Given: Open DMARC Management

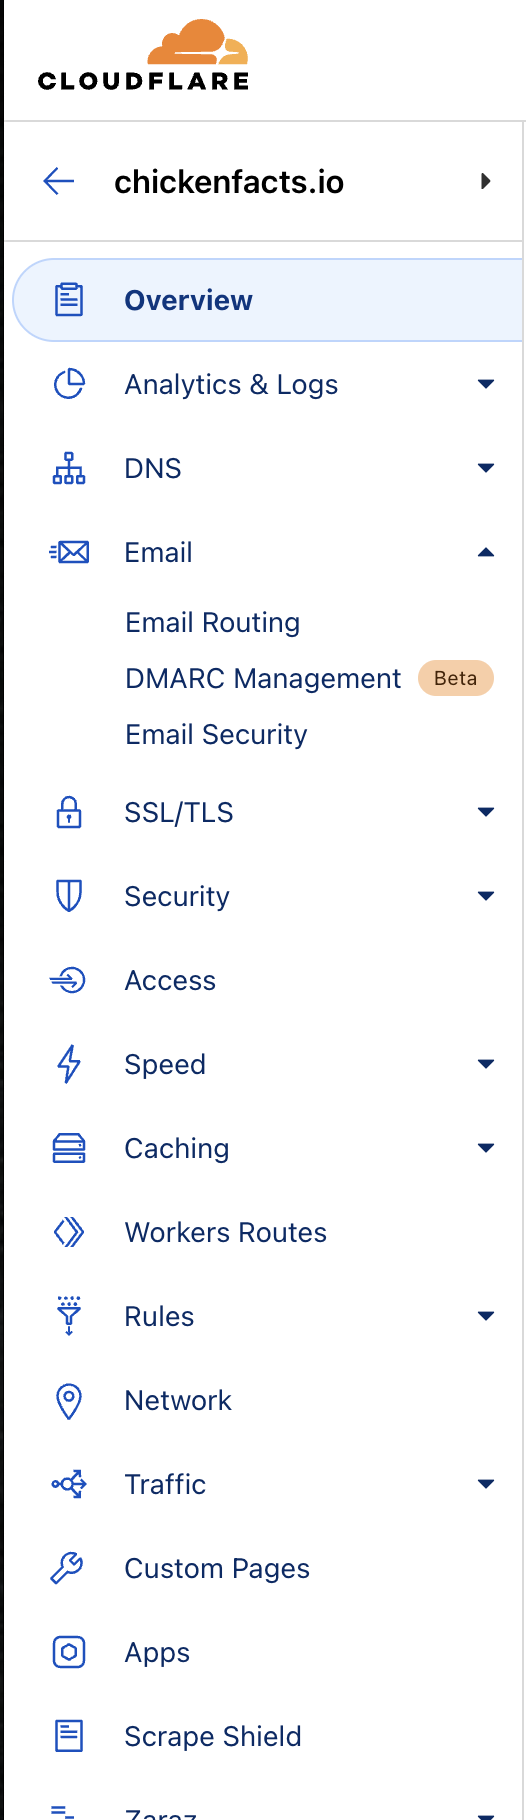Looking at the screenshot, I should point(263,678).
